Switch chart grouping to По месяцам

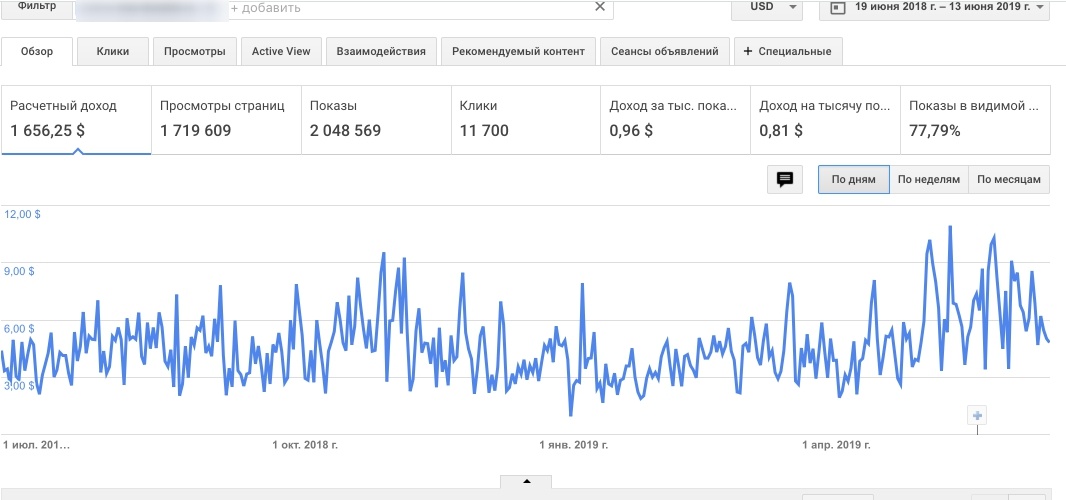(1009, 180)
